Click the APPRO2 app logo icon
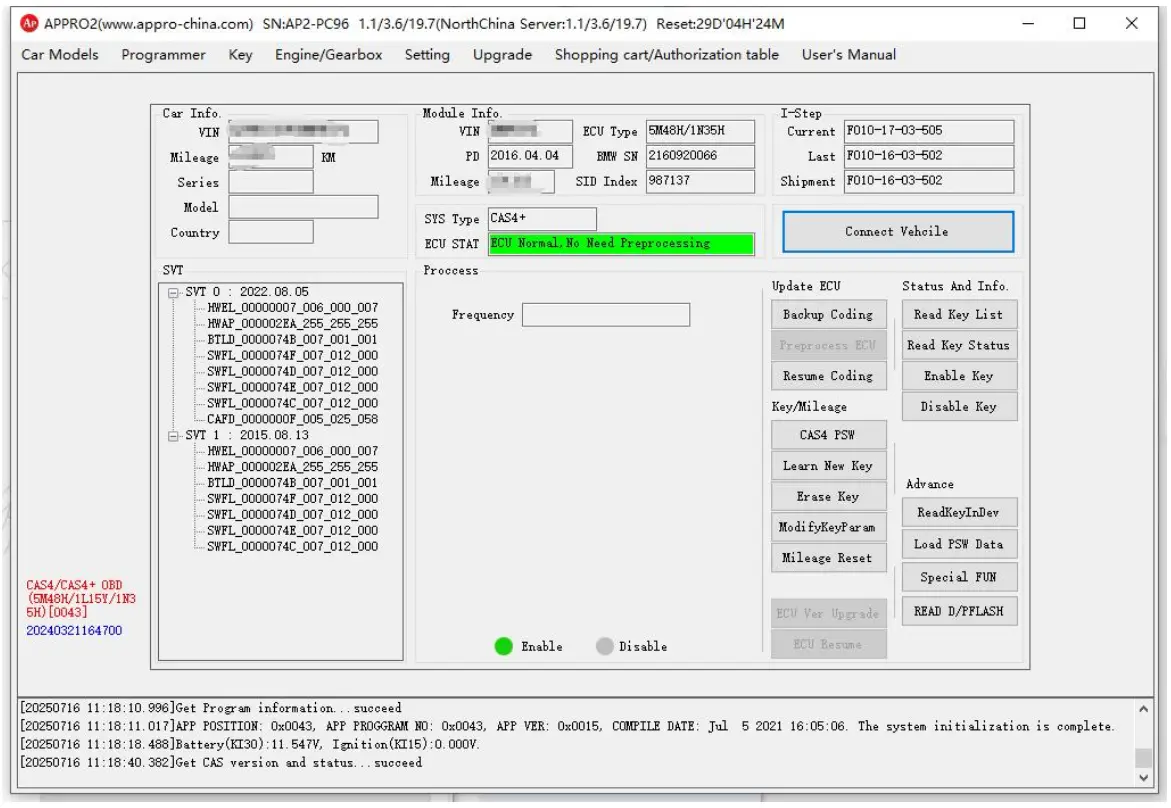The height and width of the screenshot is (808, 1171). click(29, 23)
